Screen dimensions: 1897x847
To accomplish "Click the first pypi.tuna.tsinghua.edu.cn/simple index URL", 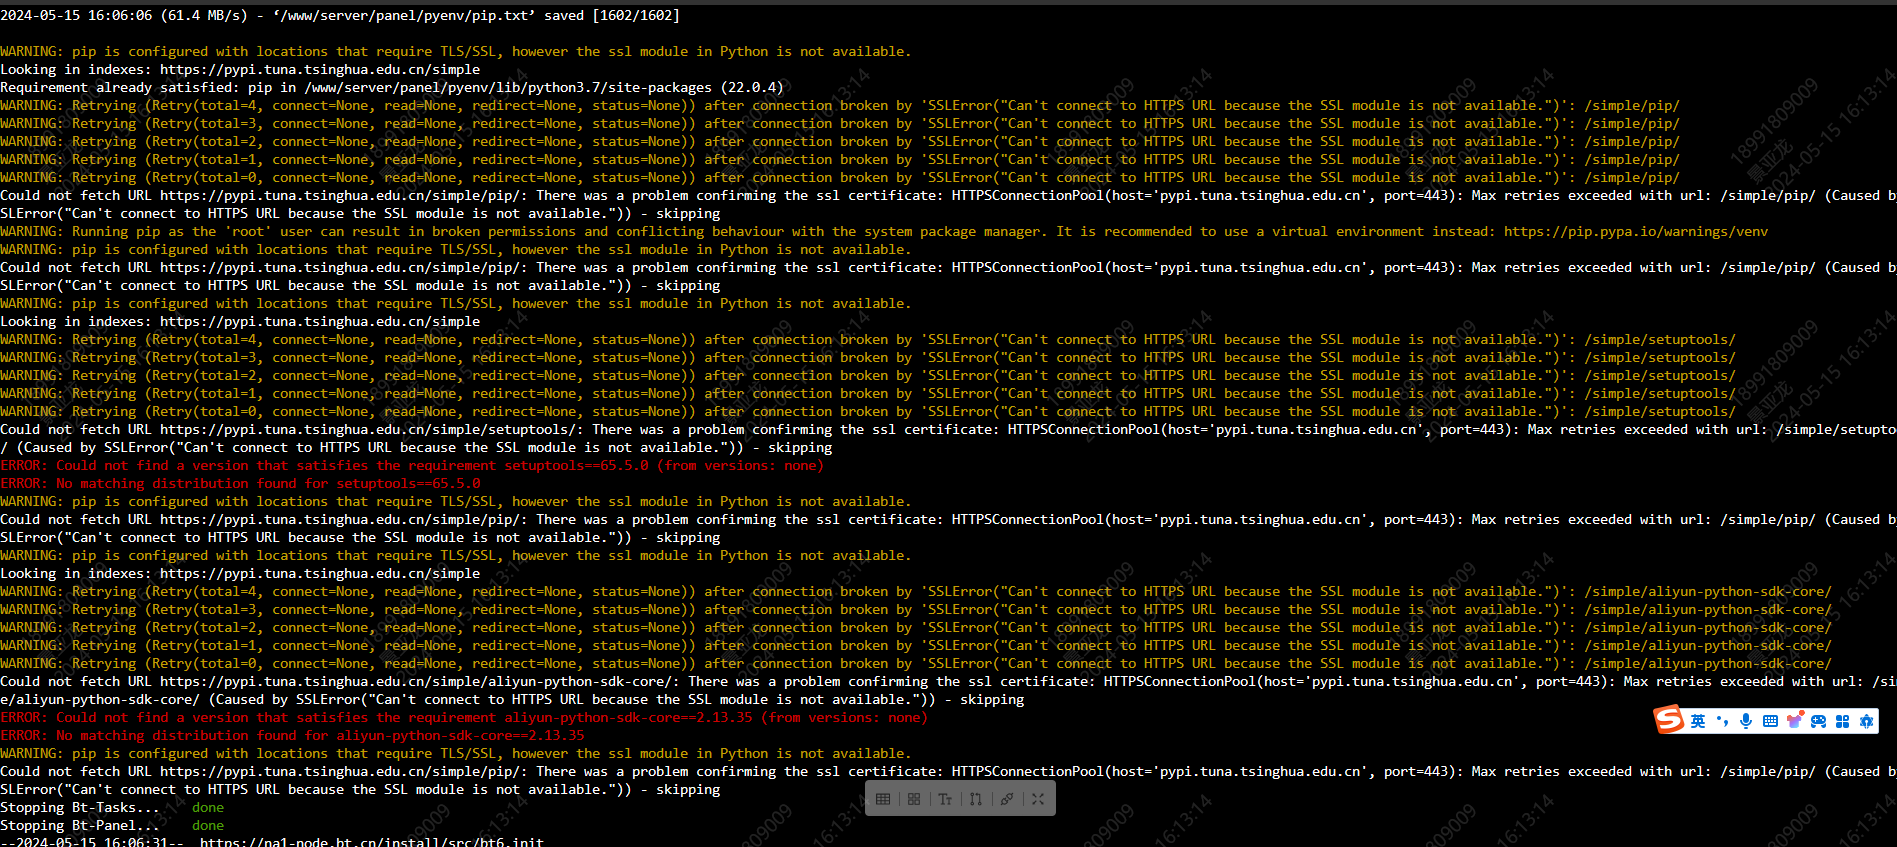I will coord(320,70).
